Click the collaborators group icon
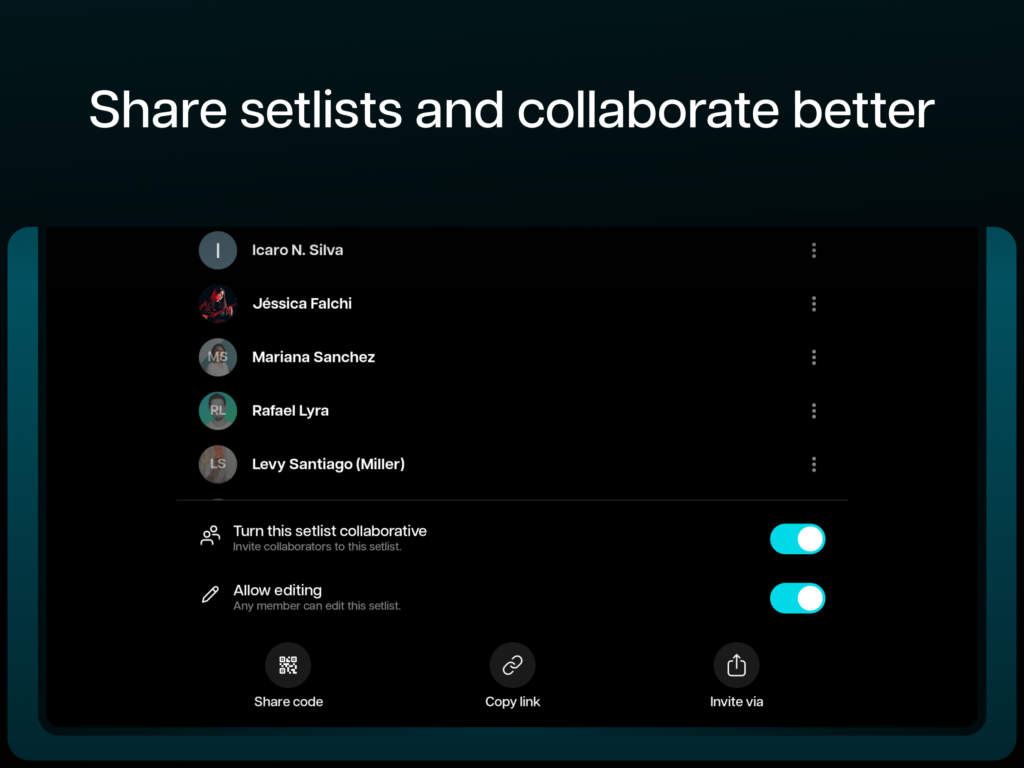This screenshot has width=1024, height=768. pyautogui.click(x=210, y=536)
